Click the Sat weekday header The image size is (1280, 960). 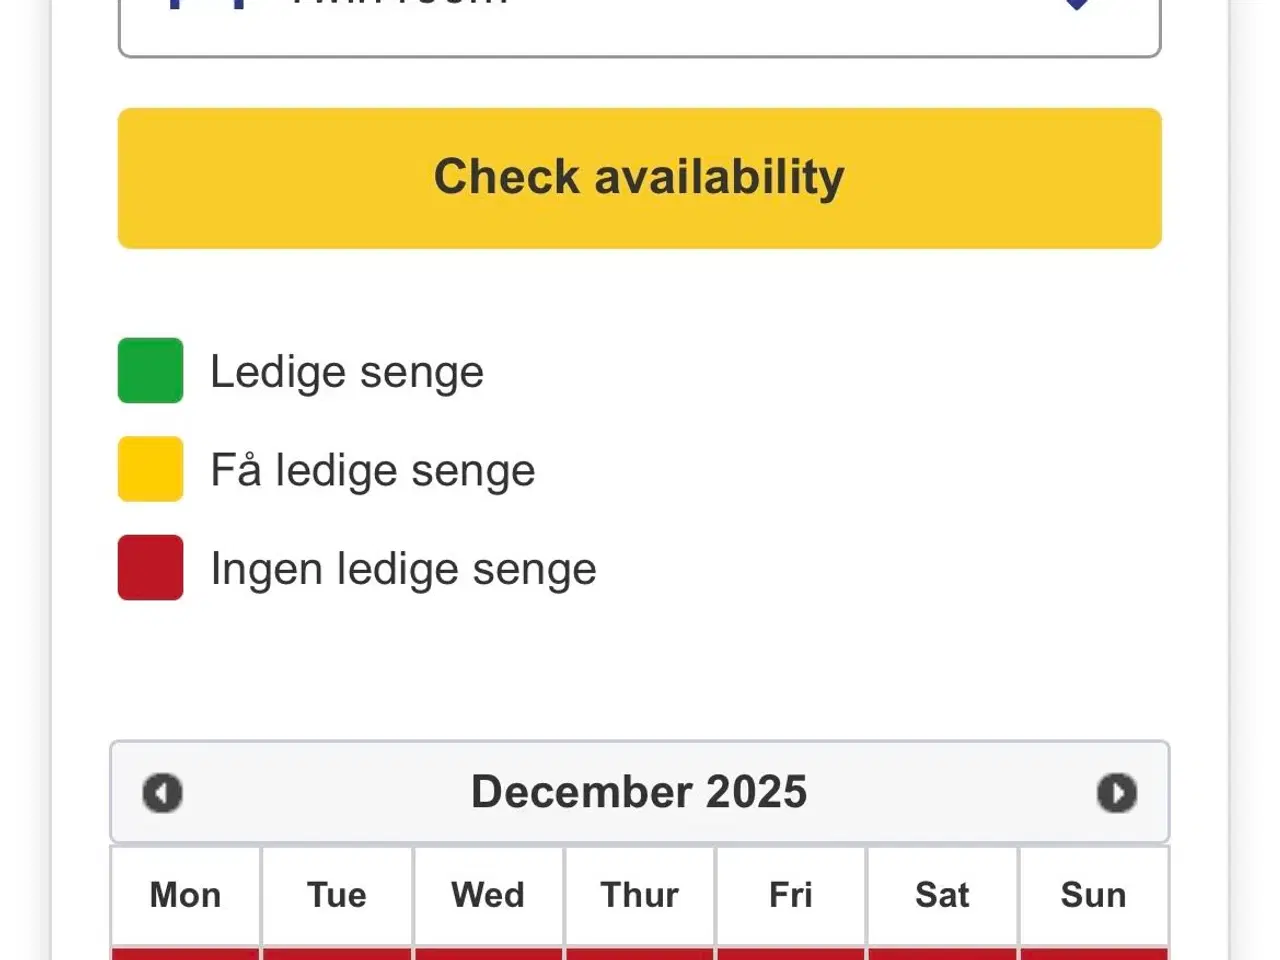tap(942, 895)
